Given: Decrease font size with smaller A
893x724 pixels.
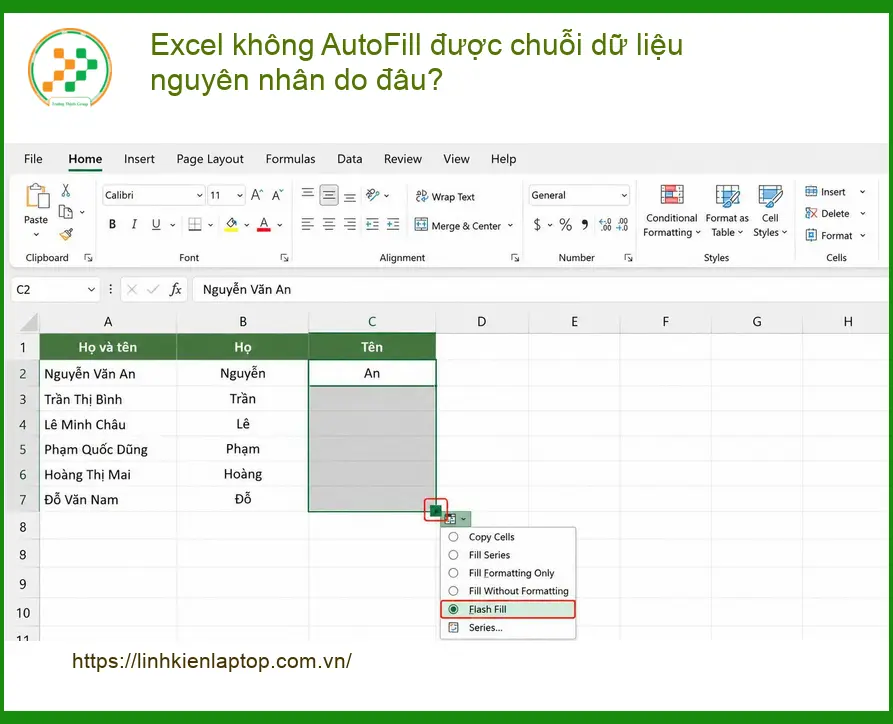Looking at the screenshot, I should [x=277, y=195].
